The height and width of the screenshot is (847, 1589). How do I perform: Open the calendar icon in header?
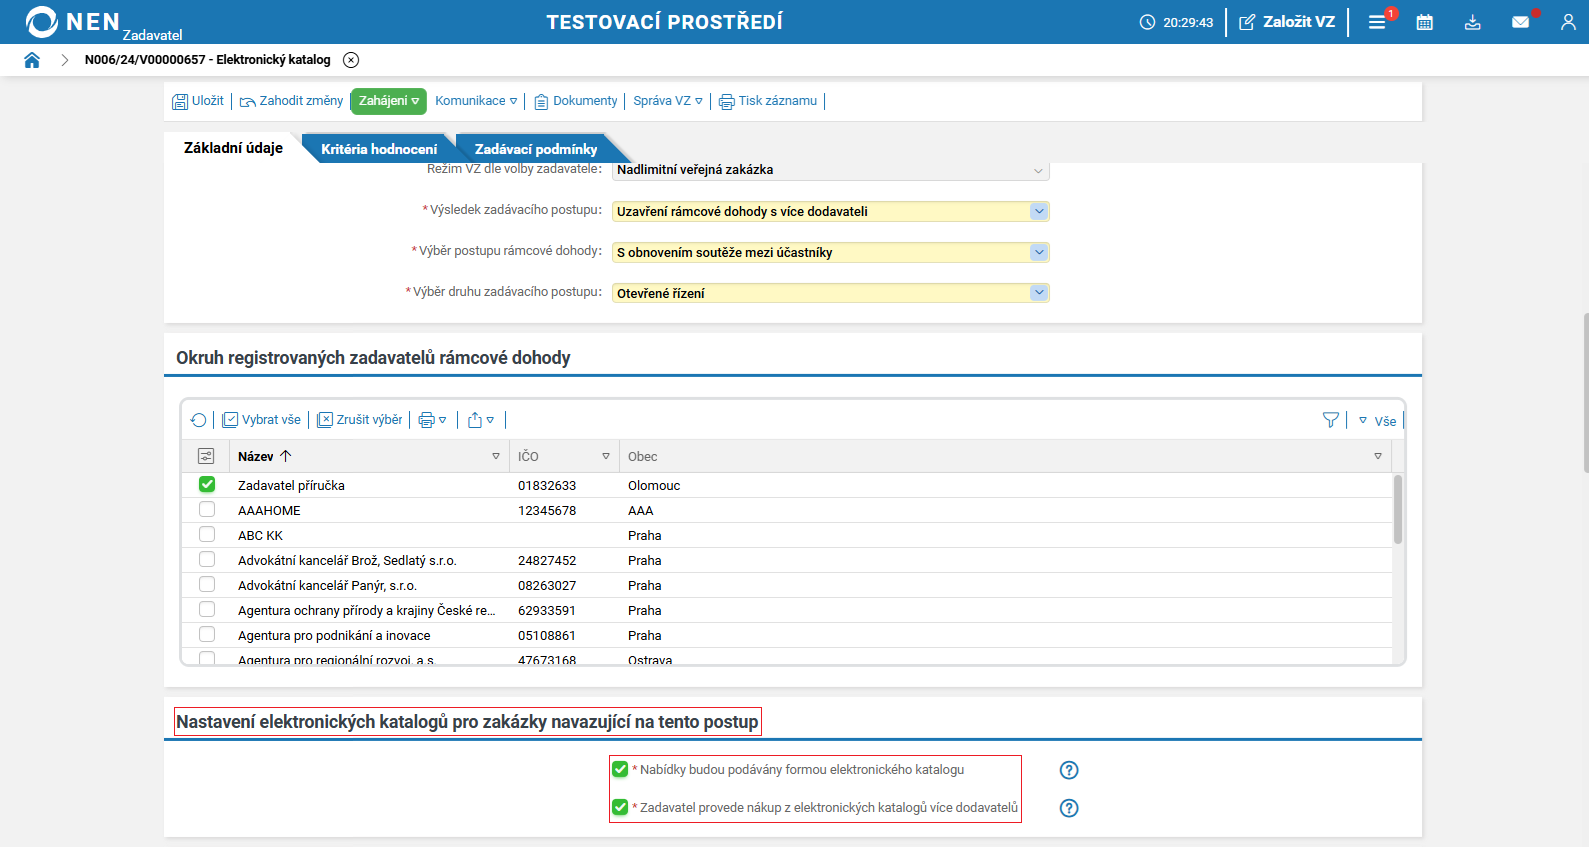pyautogui.click(x=1424, y=22)
